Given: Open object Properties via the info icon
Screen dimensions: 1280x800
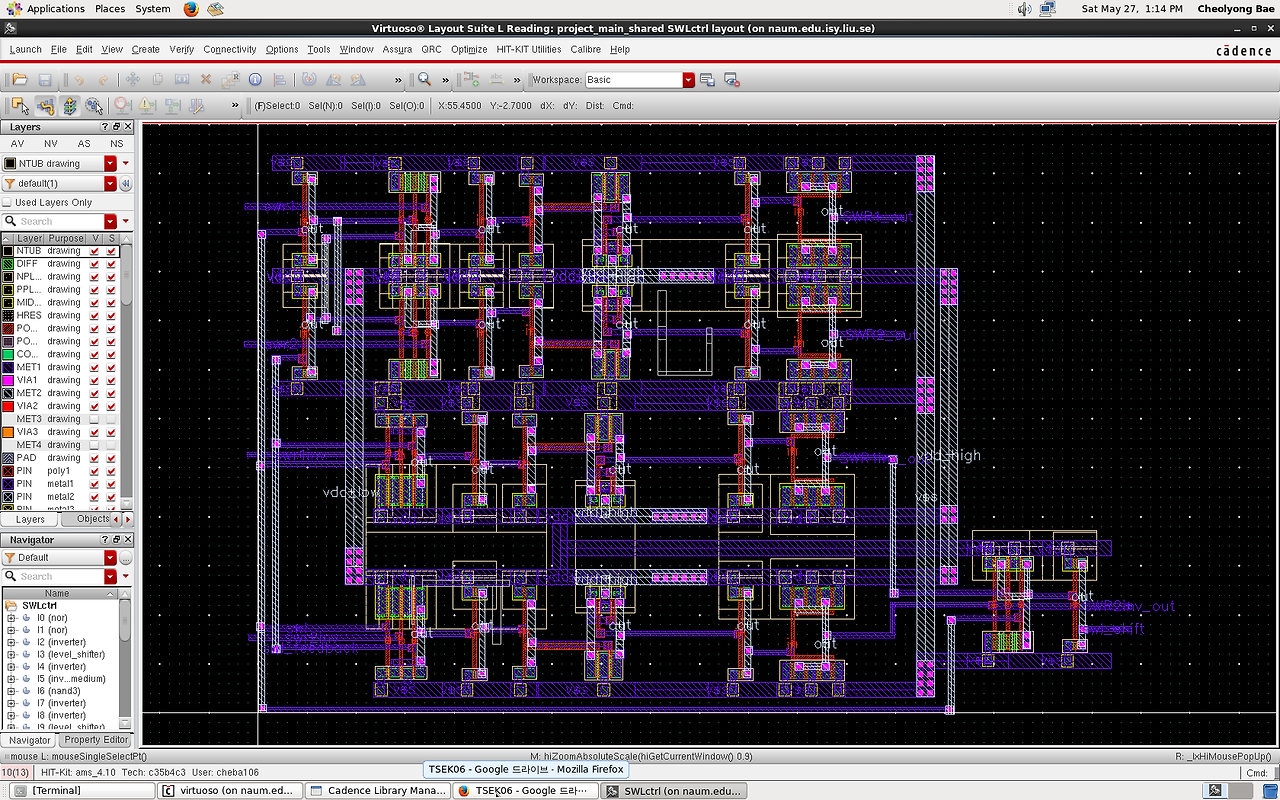Looking at the screenshot, I should (x=255, y=79).
